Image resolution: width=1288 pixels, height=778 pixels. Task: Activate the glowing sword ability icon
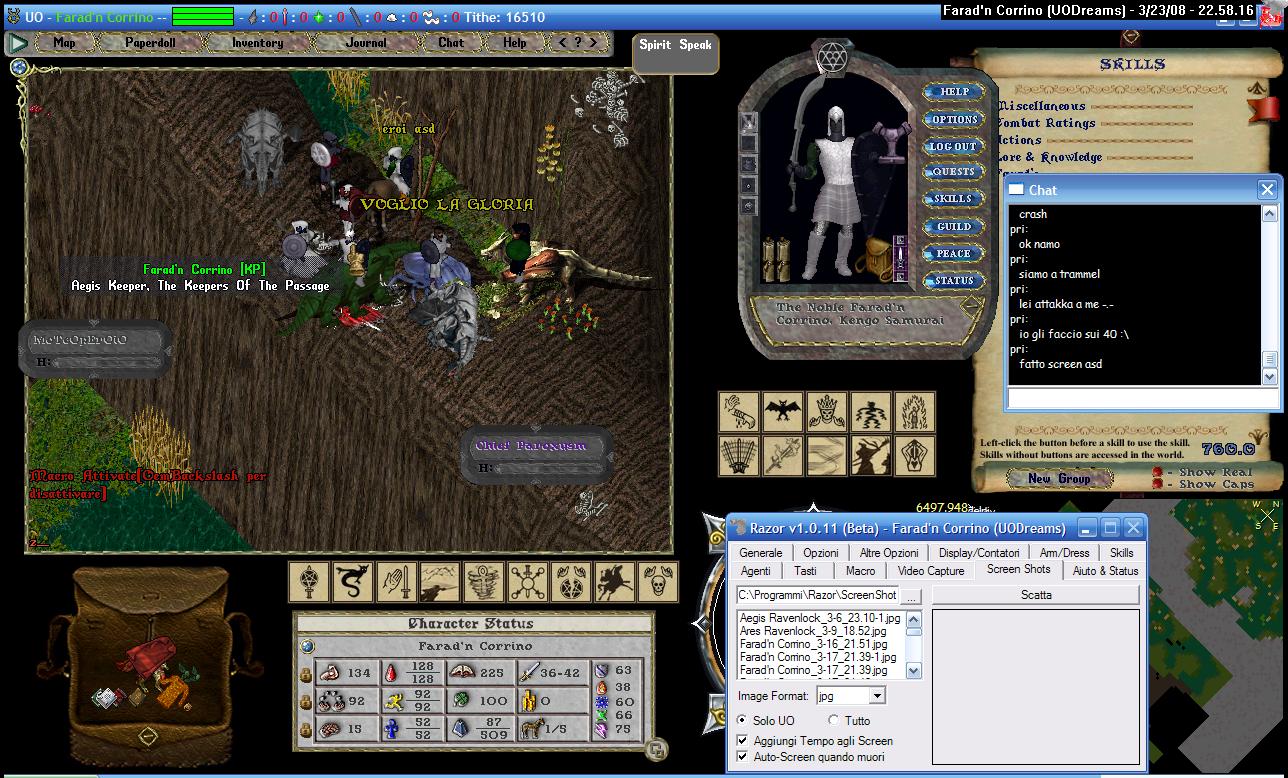pos(783,456)
